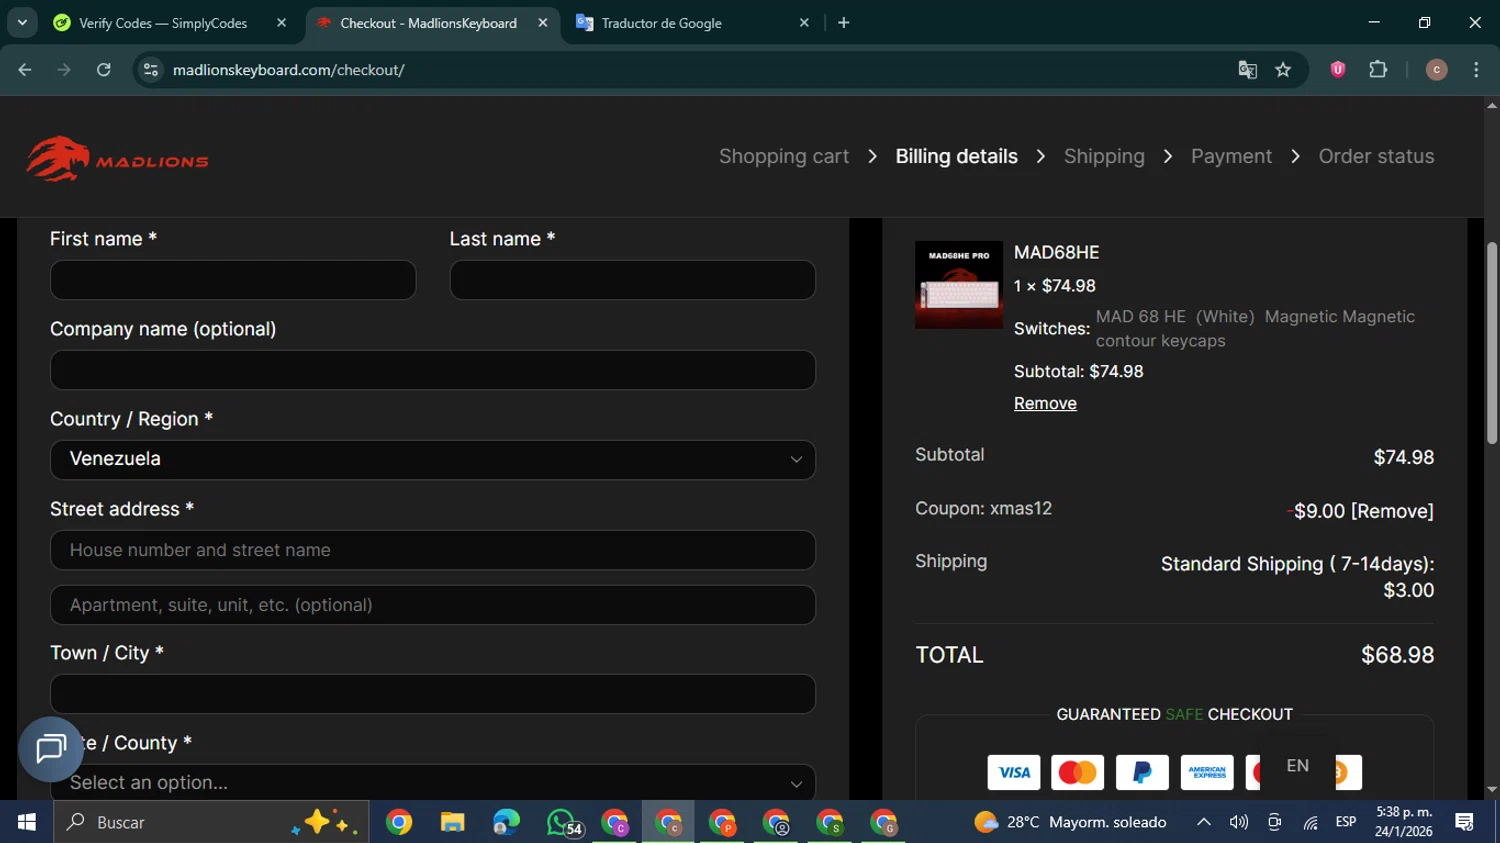1500x843 pixels.
Task: Focus the First name field
Action: pyautogui.click(x=233, y=280)
